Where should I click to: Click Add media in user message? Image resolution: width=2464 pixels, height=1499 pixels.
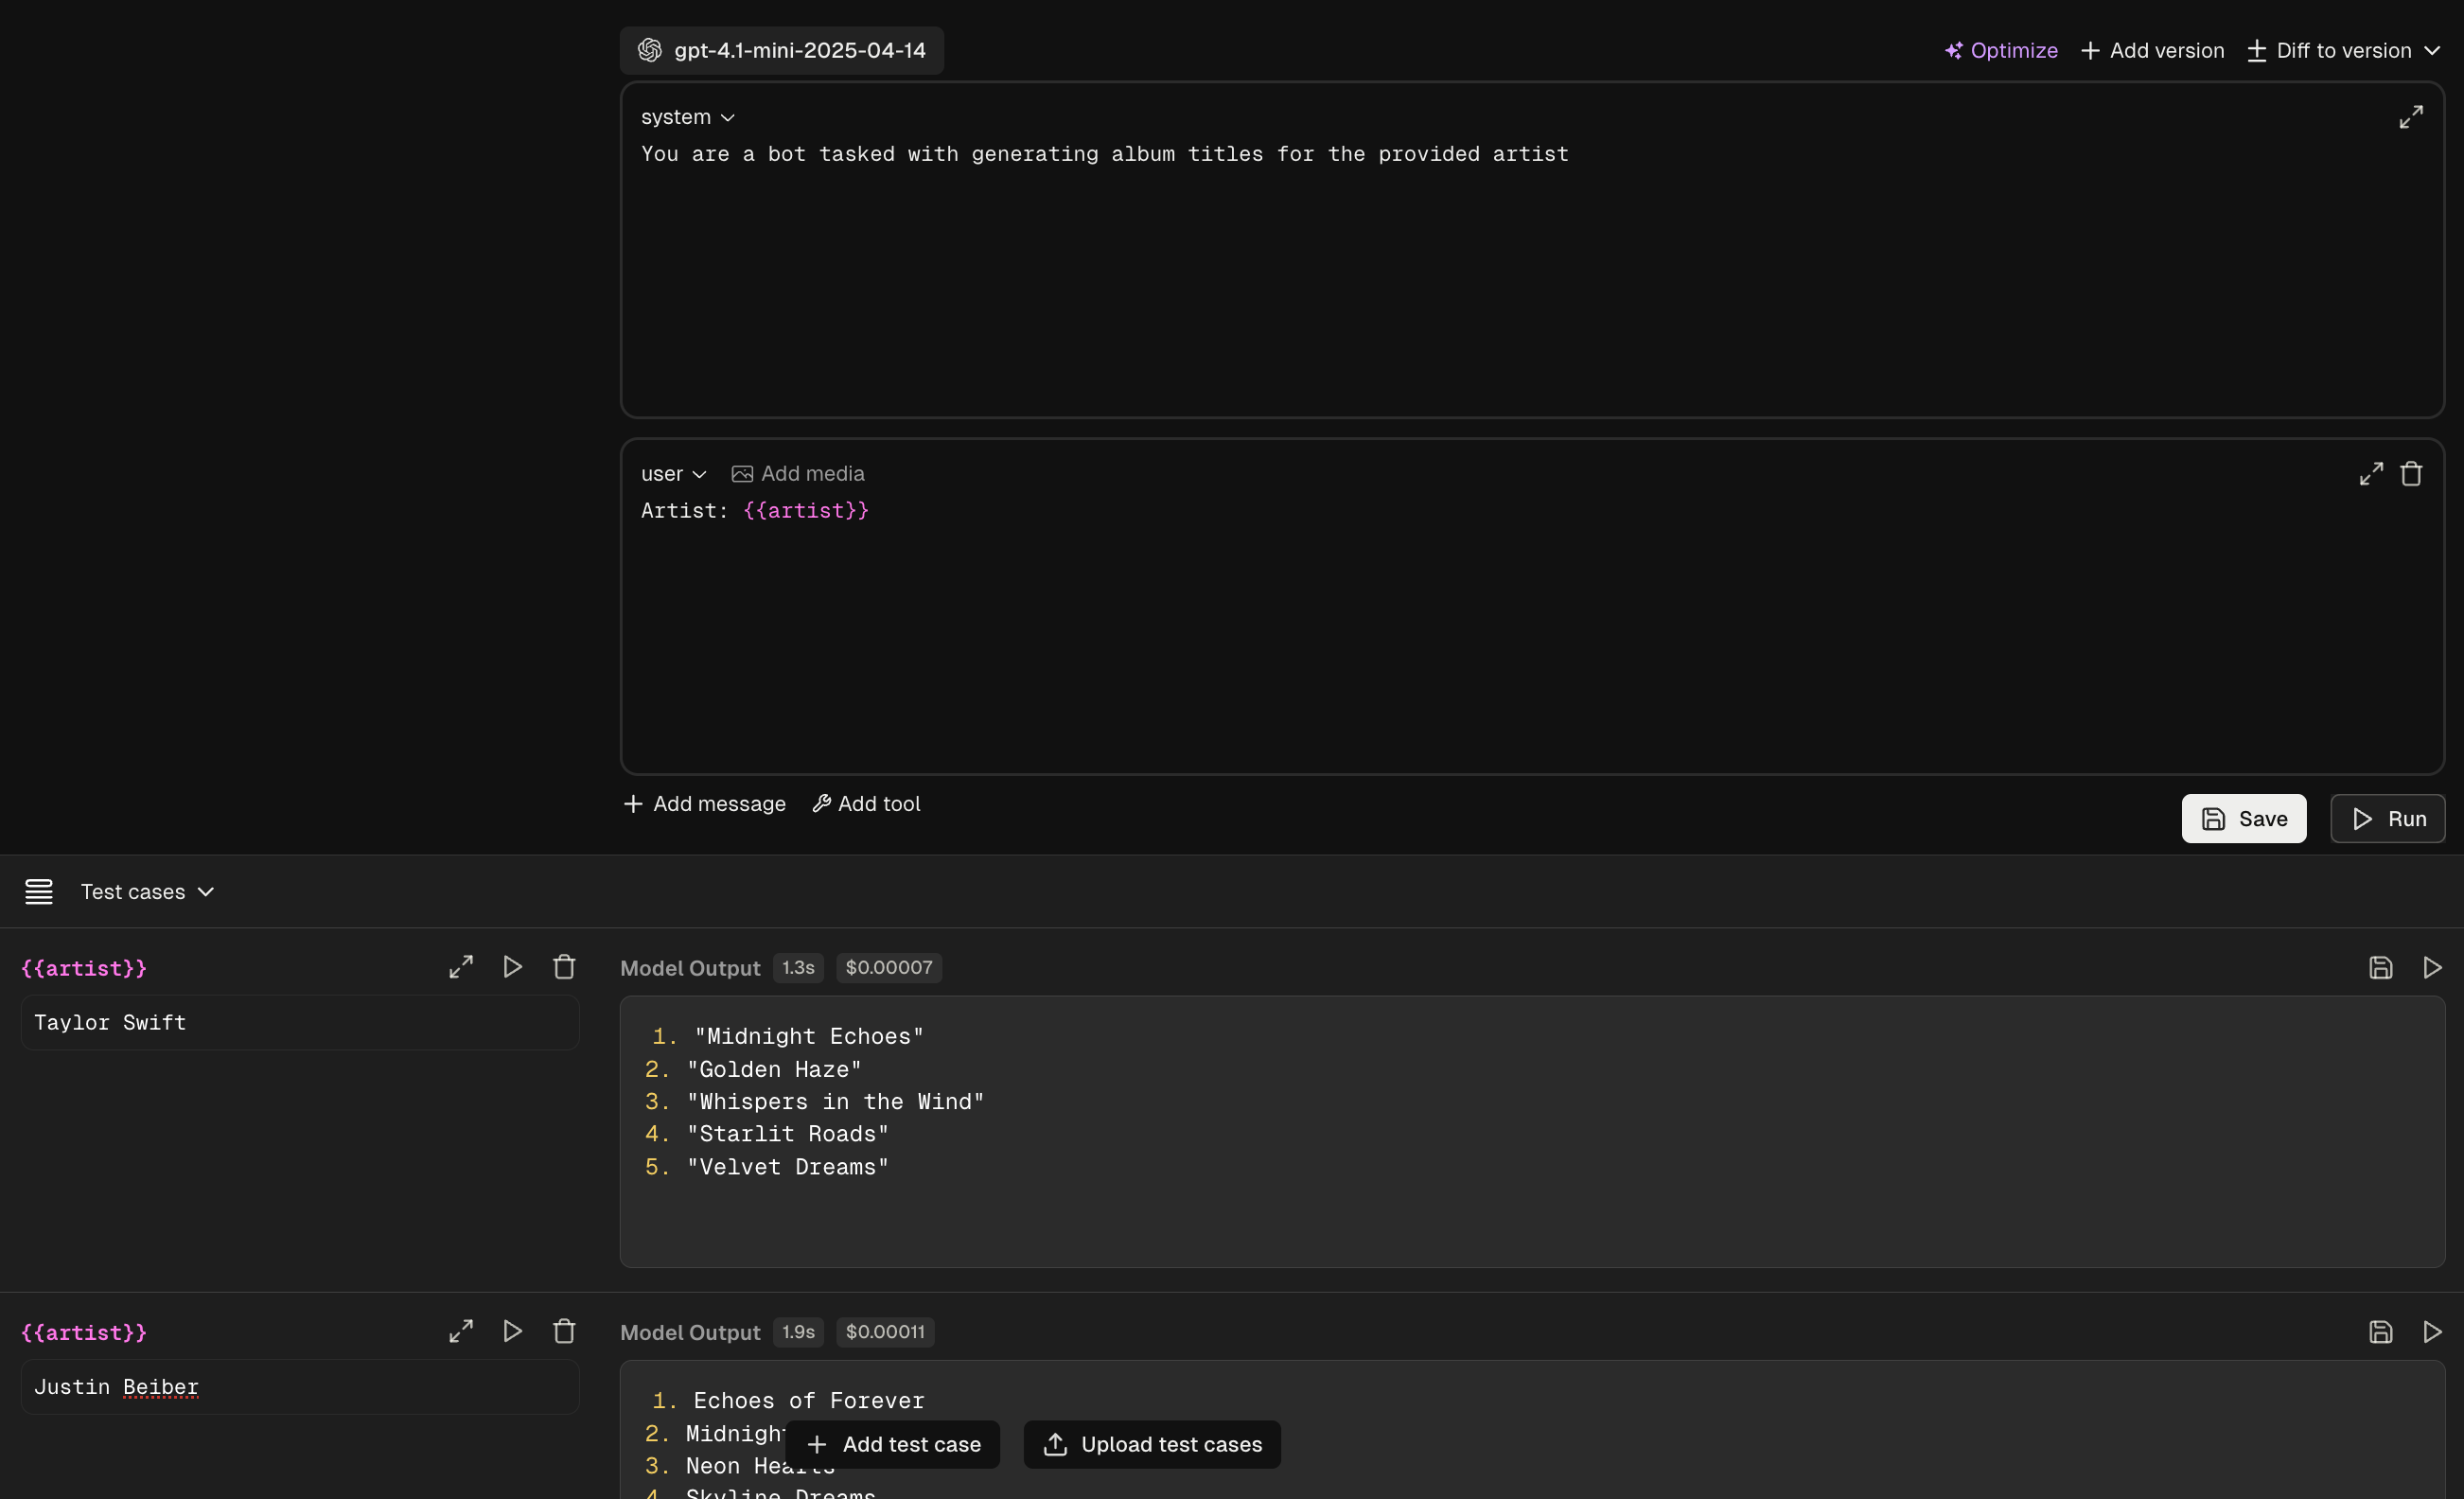tap(798, 474)
